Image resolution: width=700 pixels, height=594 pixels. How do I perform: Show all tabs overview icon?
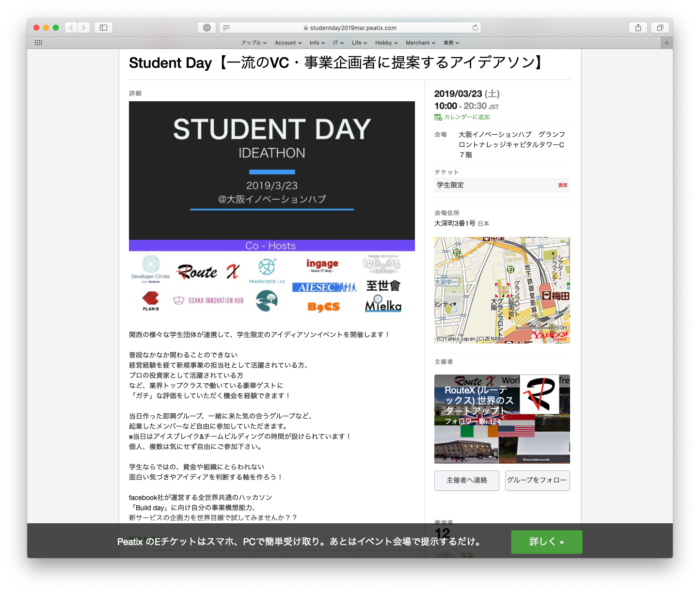[x=659, y=28]
